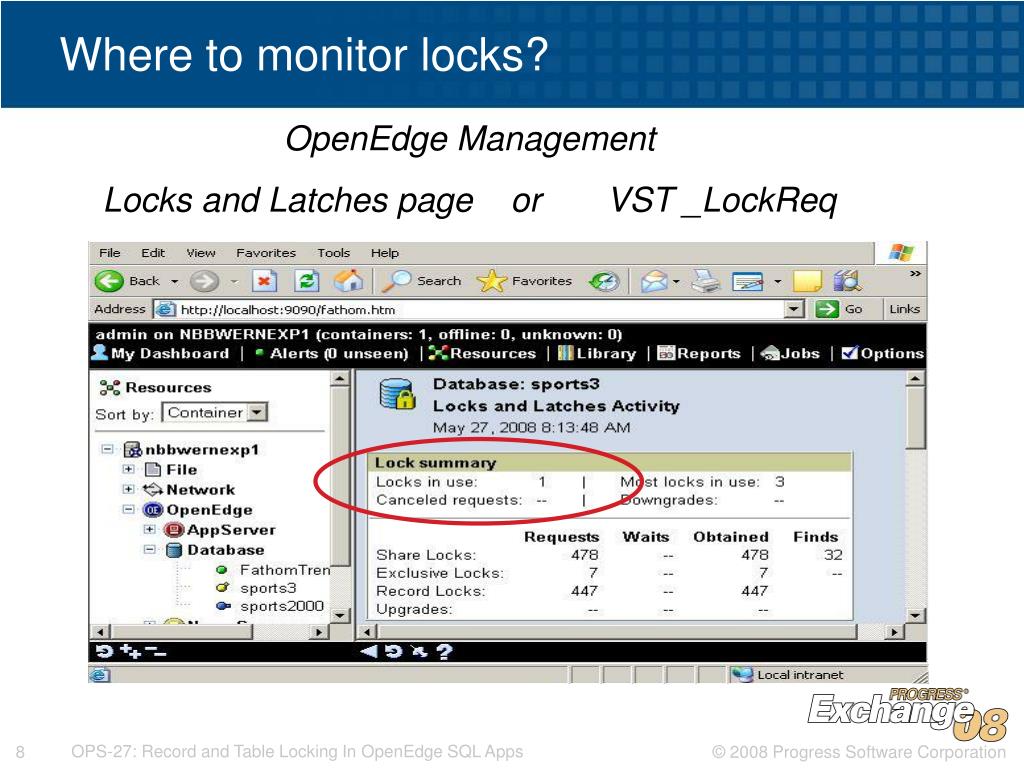The image size is (1024, 768).
Task: Expand the Network tree node
Action: [x=129, y=489]
